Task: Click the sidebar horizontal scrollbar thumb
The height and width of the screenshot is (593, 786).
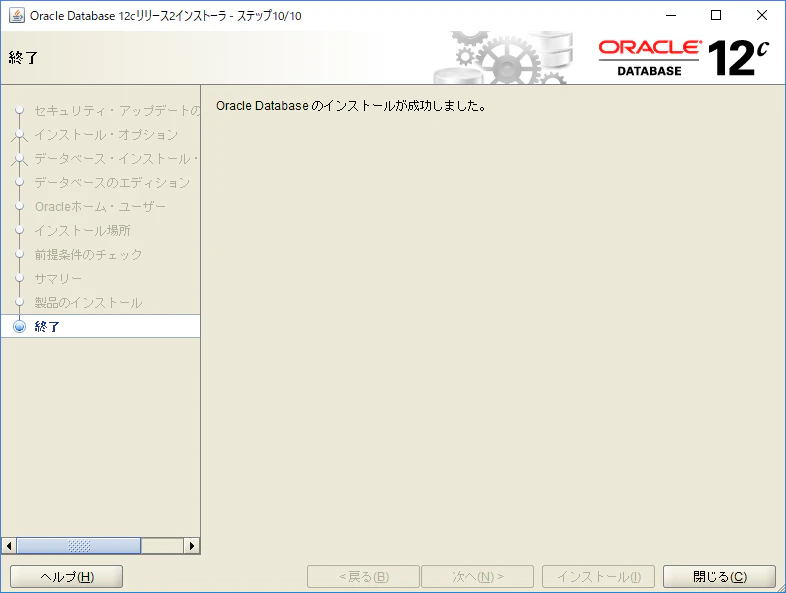Action: (79, 545)
